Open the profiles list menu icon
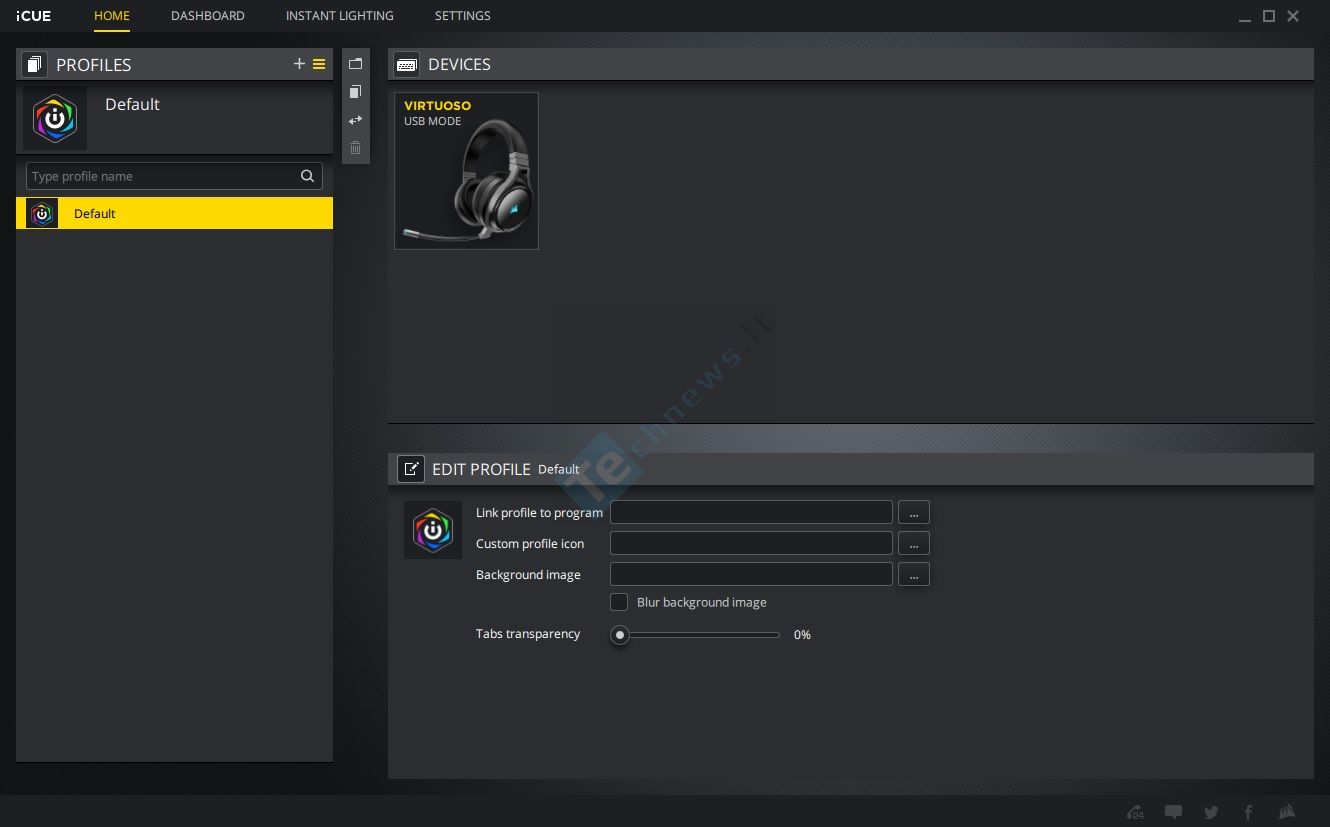The width and height of the screenshot is (1330, 827). tap(319, 64)
